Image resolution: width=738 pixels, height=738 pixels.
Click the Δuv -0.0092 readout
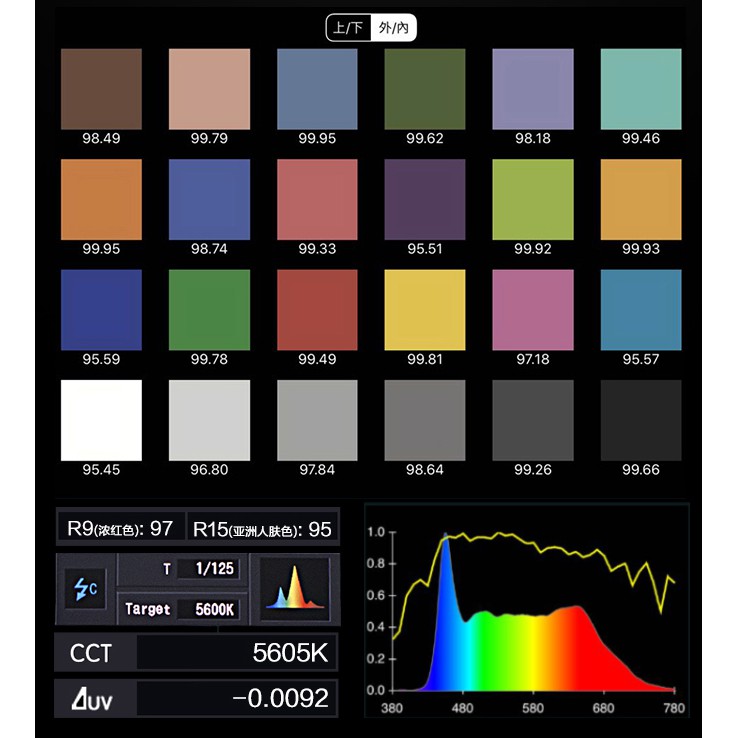pos(196,698)
